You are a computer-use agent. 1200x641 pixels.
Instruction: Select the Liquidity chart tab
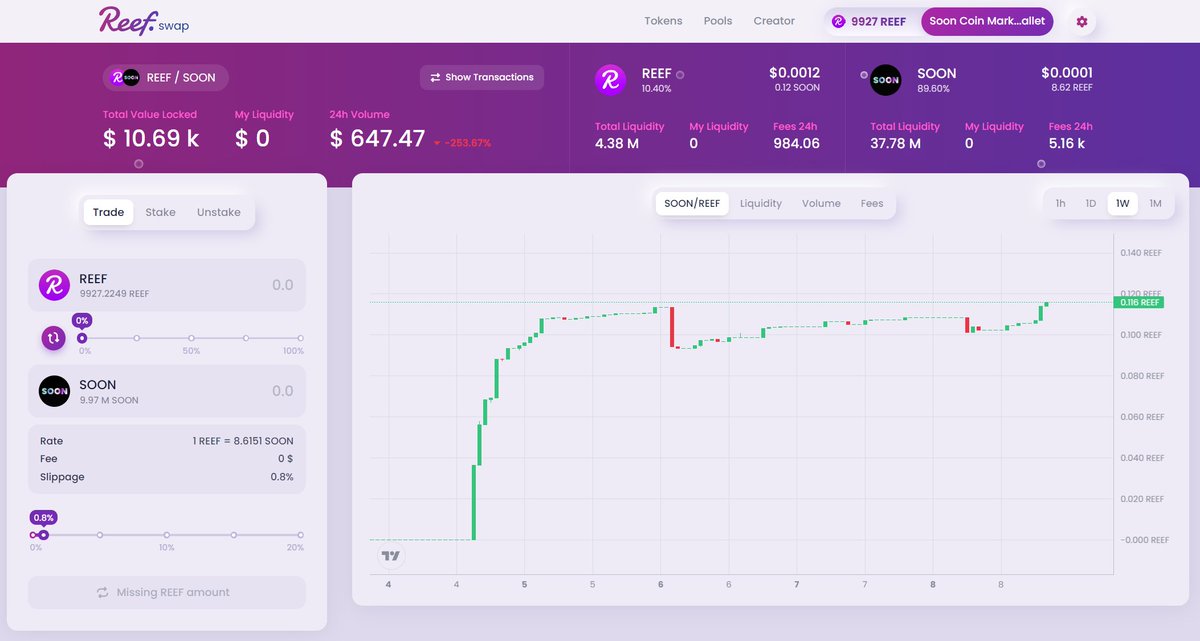point(761,203)
